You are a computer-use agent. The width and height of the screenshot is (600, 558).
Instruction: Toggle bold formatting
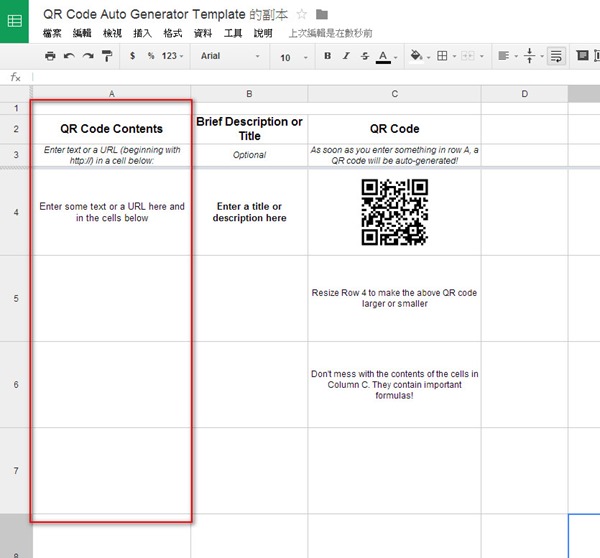click(327, 57)
